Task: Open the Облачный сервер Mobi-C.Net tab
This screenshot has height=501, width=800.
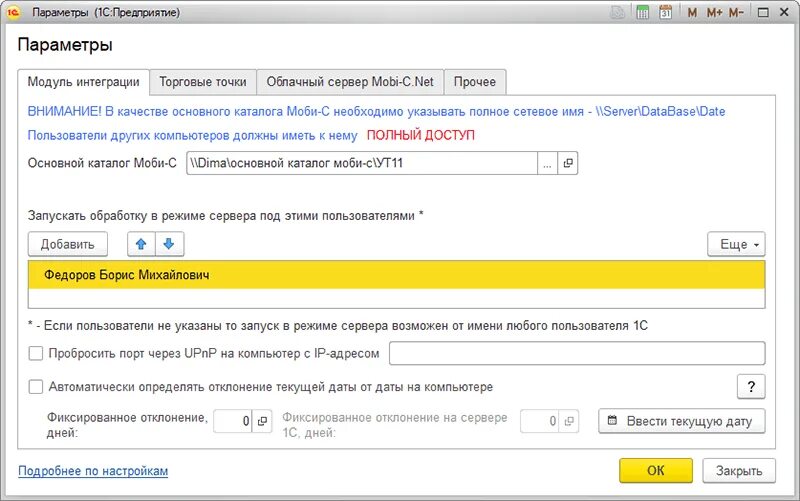Action: pyautogui.click(x=350, y=82)
